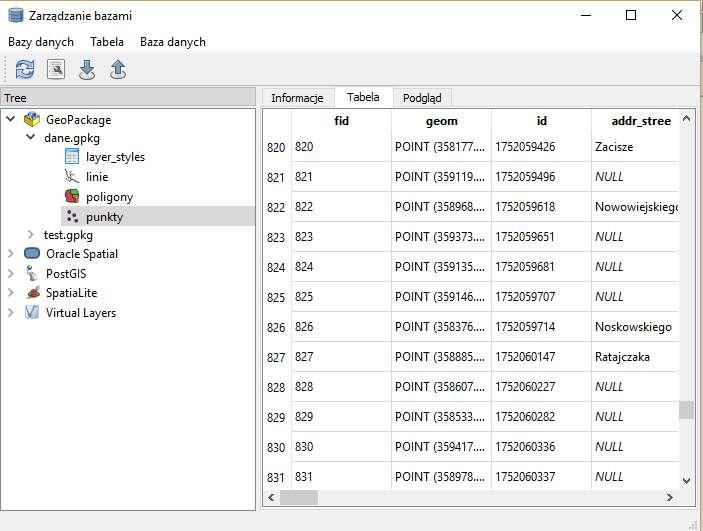Select the linie layer entry
The width and height of the screenshot is (703, 531).
point(97,177)
